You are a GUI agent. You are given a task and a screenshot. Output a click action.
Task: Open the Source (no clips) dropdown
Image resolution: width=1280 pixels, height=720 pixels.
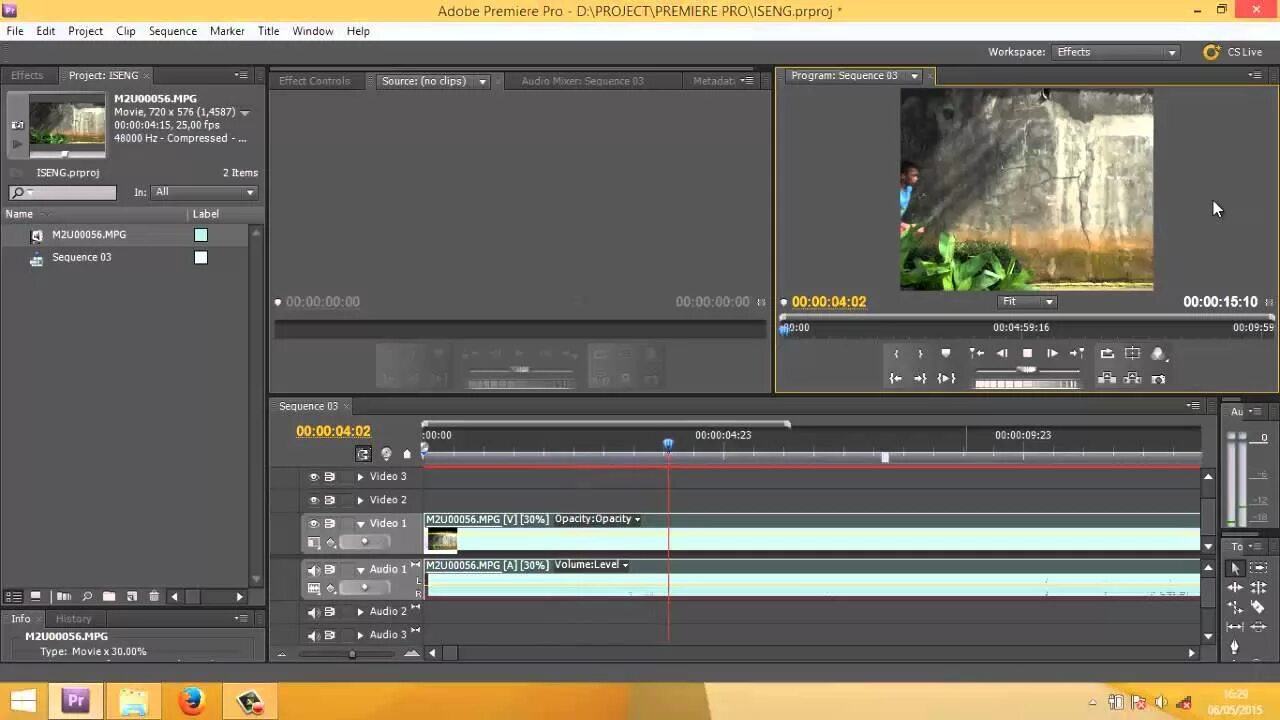pyautogui.click(x=482, y=82)
